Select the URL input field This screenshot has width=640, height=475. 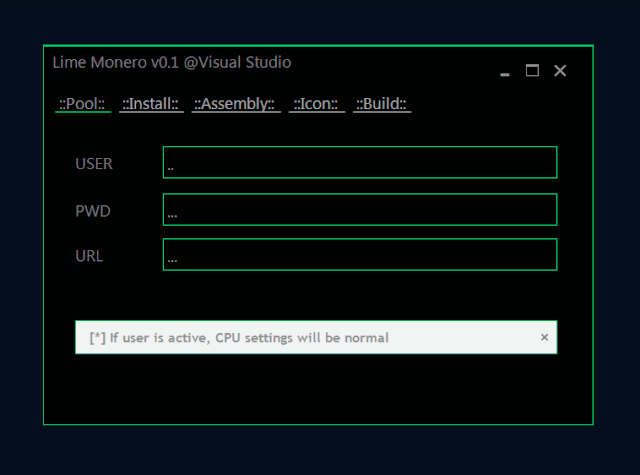tap(360, 255)
